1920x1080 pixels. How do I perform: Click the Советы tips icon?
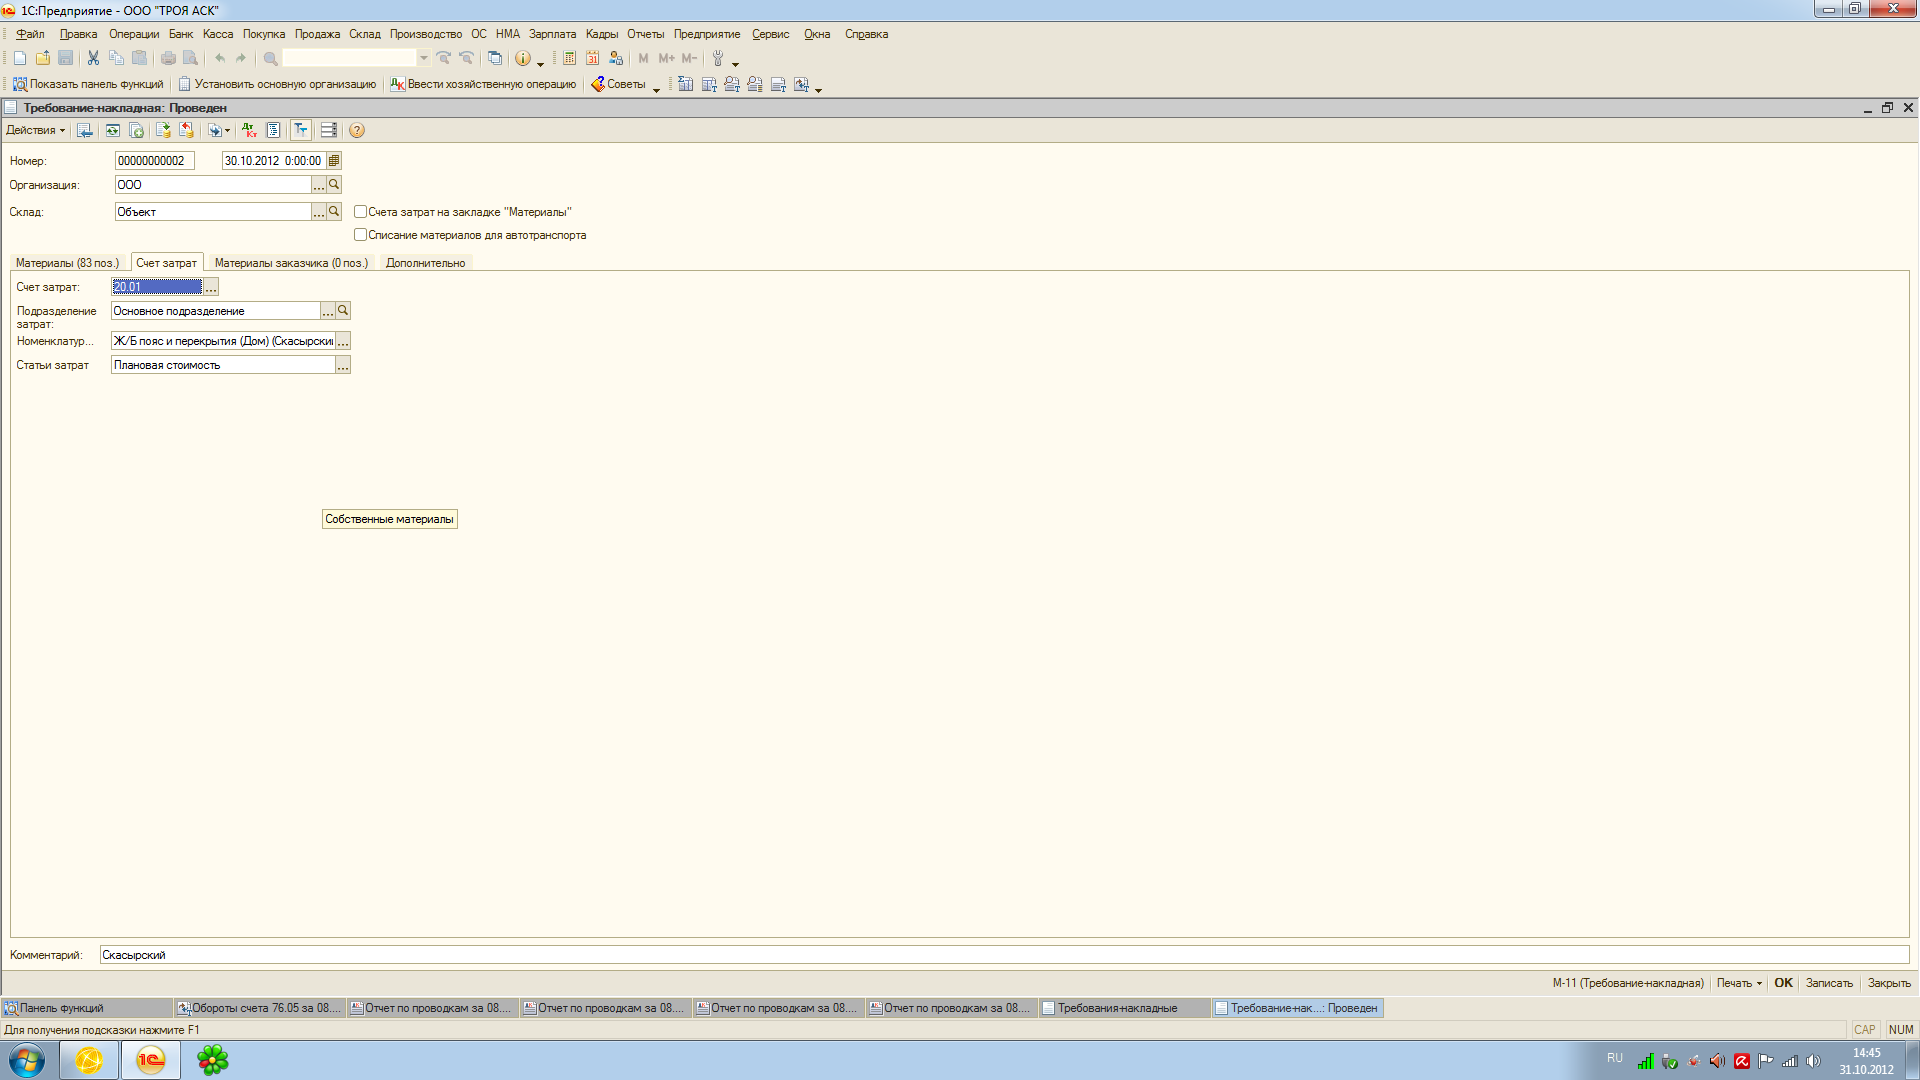coord(618,84)
